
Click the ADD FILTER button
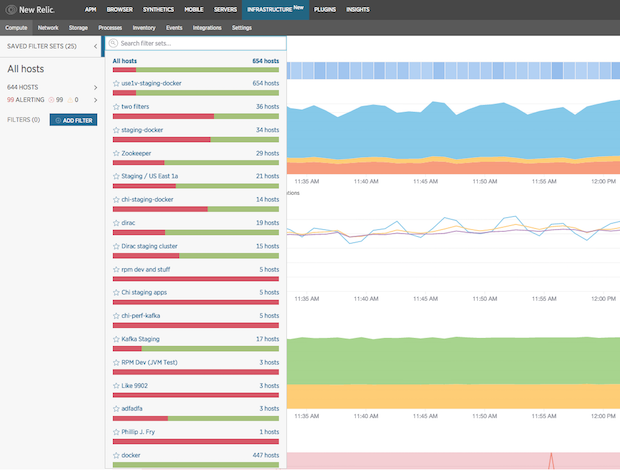(74, 120)
